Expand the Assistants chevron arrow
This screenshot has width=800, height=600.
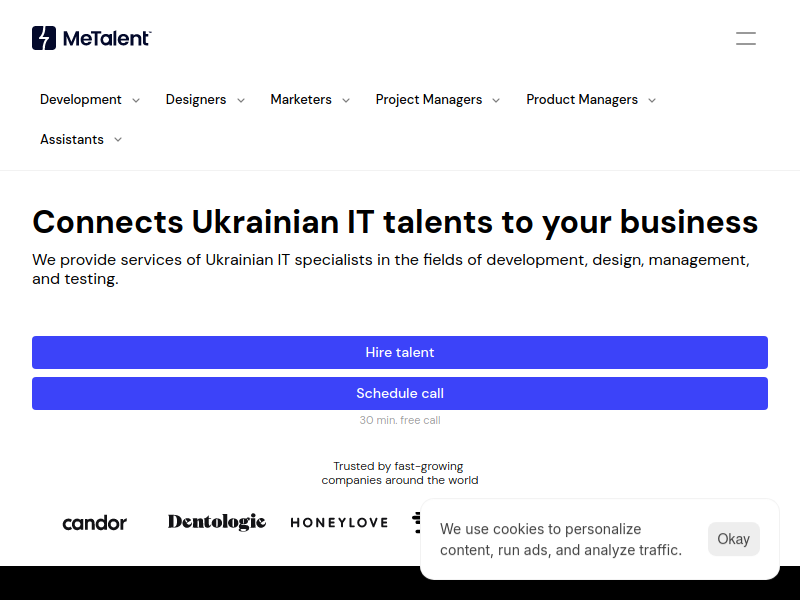(x=118, y=140)
